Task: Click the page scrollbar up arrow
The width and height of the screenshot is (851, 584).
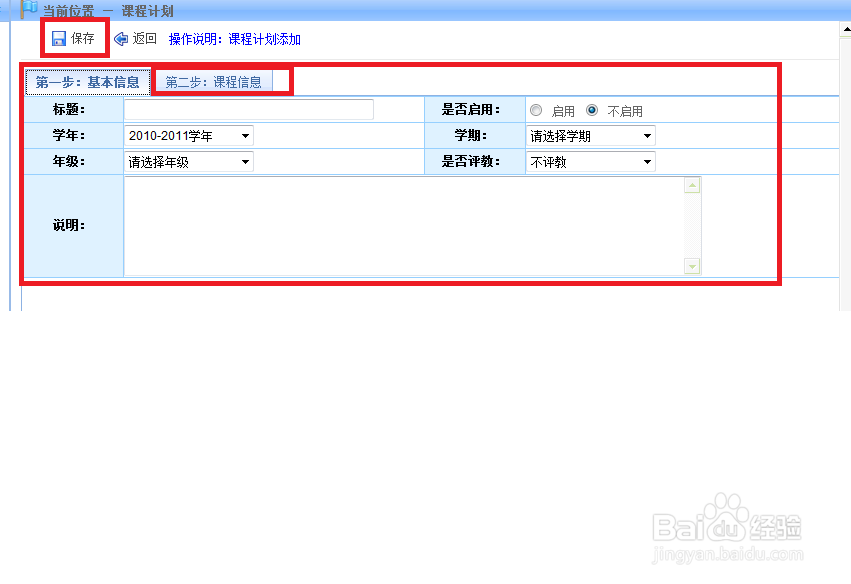Action: [x=846, y=29]
